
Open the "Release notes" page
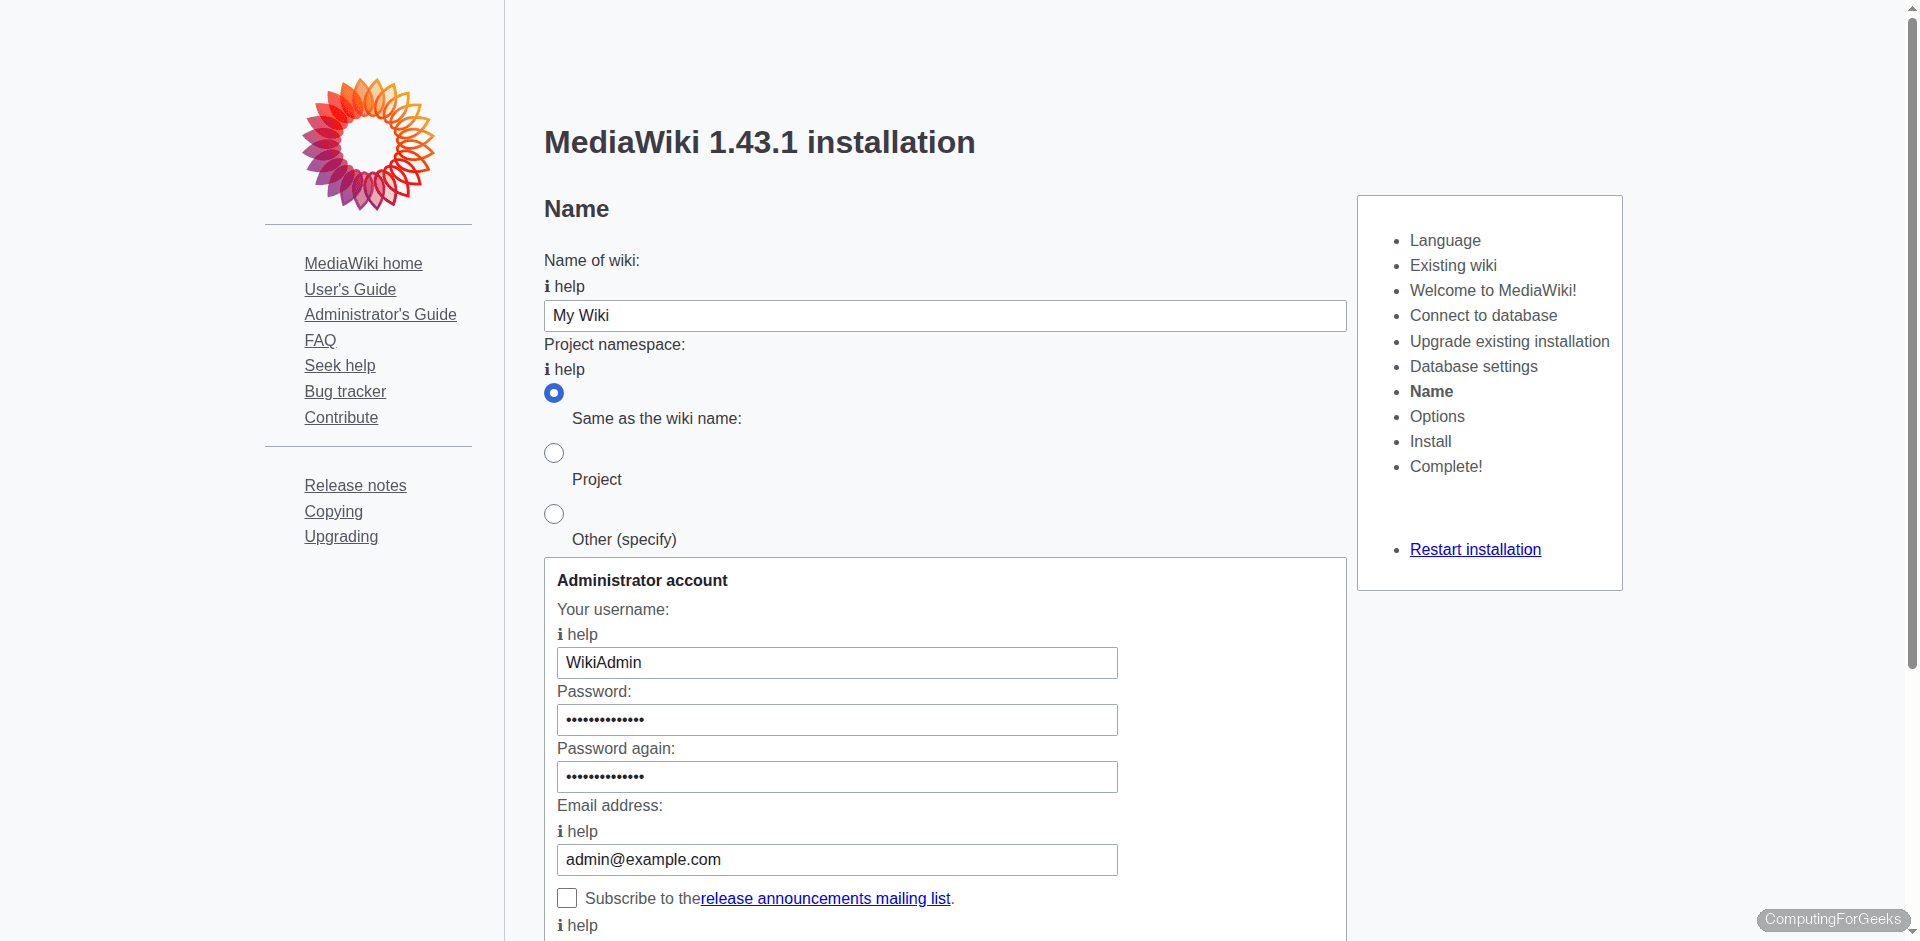tap(355, 485)
